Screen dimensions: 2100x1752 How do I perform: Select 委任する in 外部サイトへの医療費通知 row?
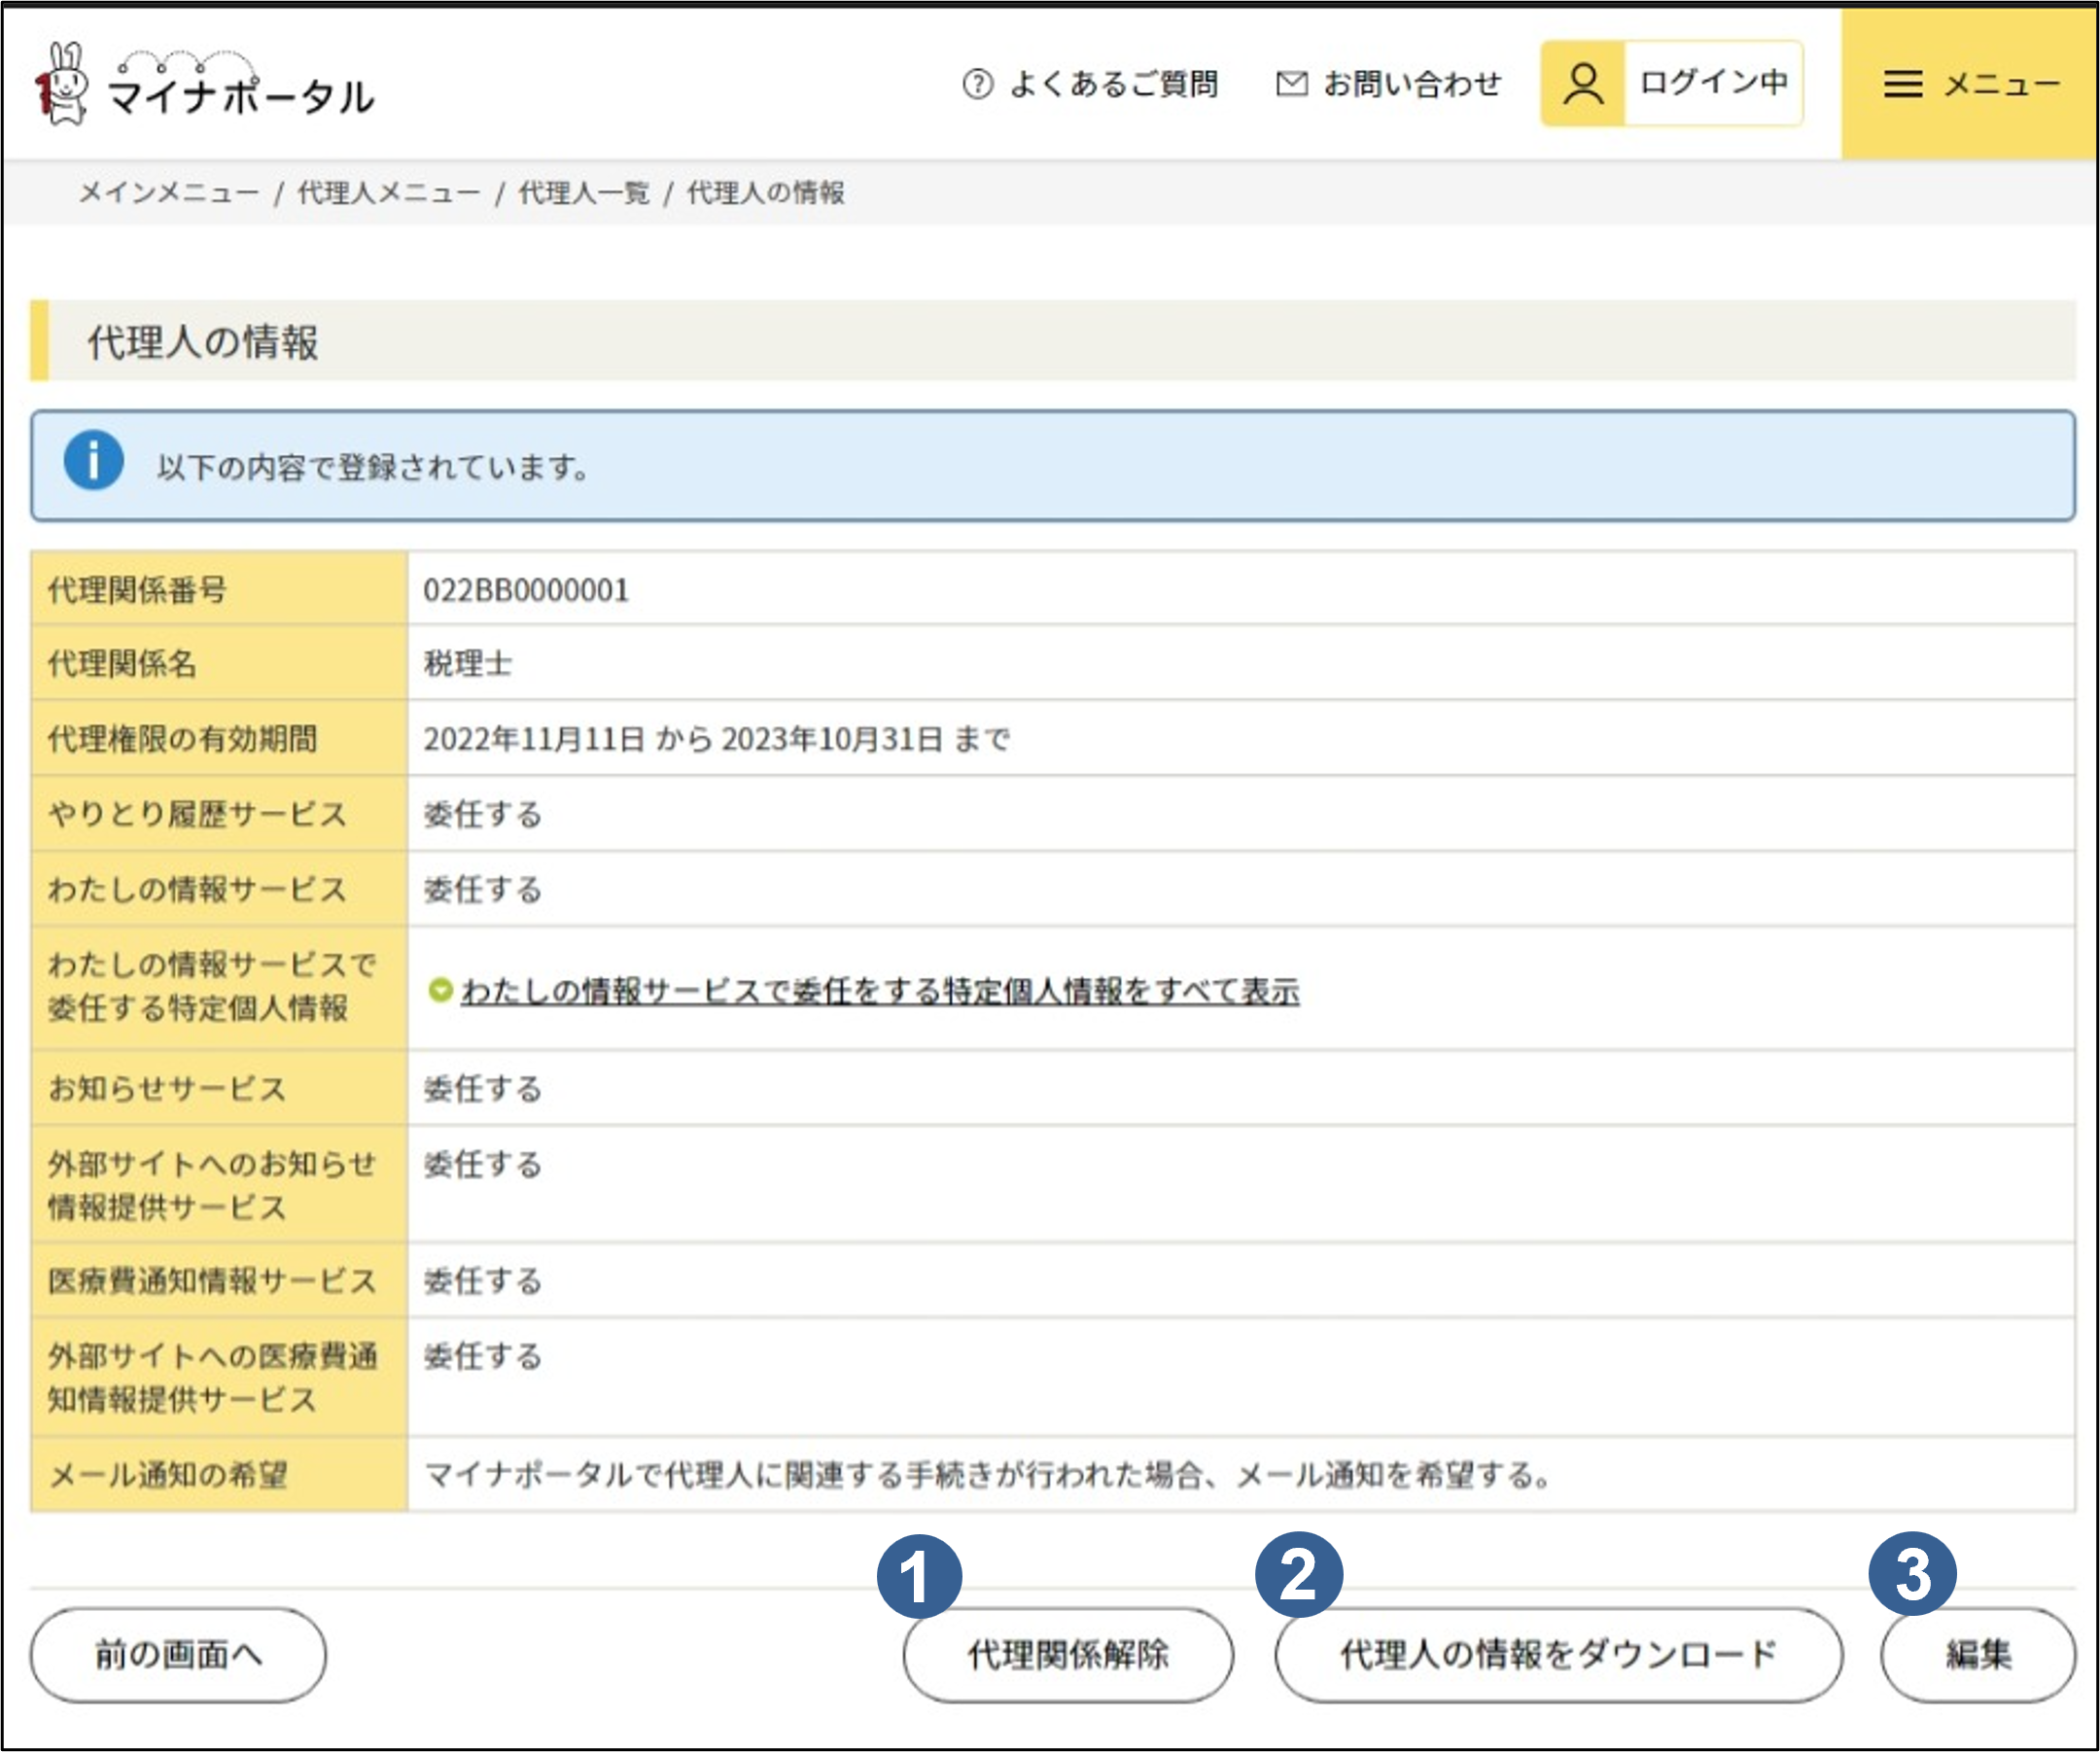(x=483, y=1356)
